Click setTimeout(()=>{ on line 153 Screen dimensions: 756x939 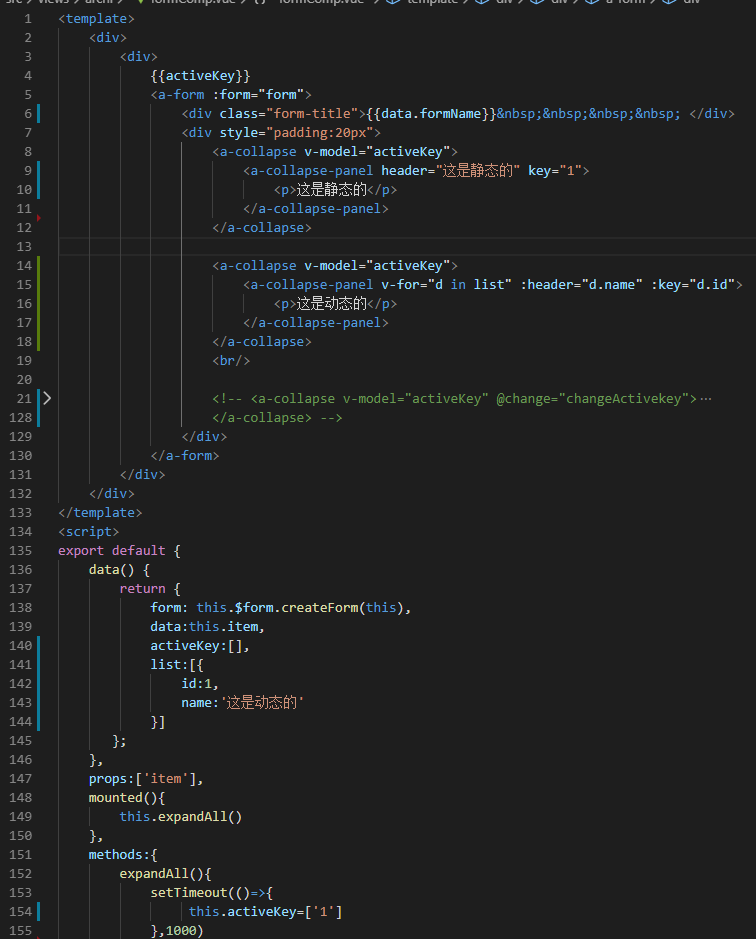click(x=212, y=893)
